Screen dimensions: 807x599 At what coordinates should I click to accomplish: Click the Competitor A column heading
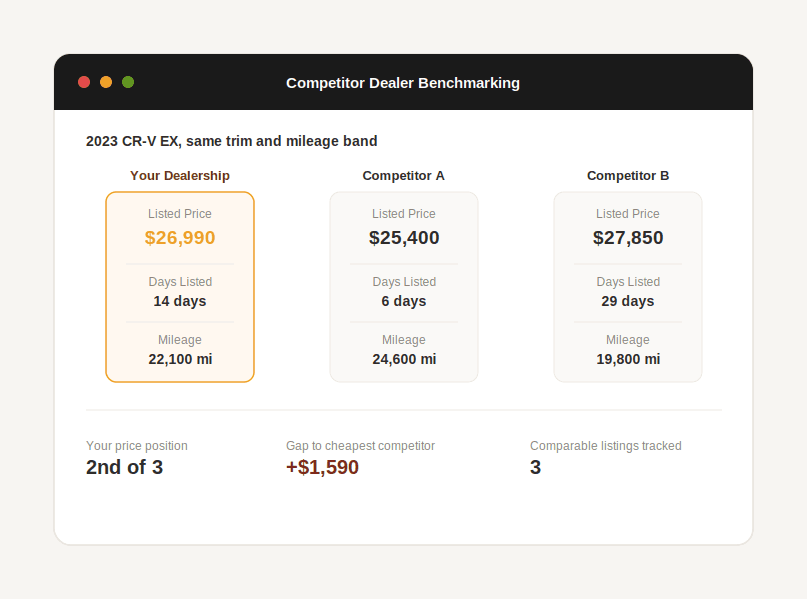click(404, 175)
